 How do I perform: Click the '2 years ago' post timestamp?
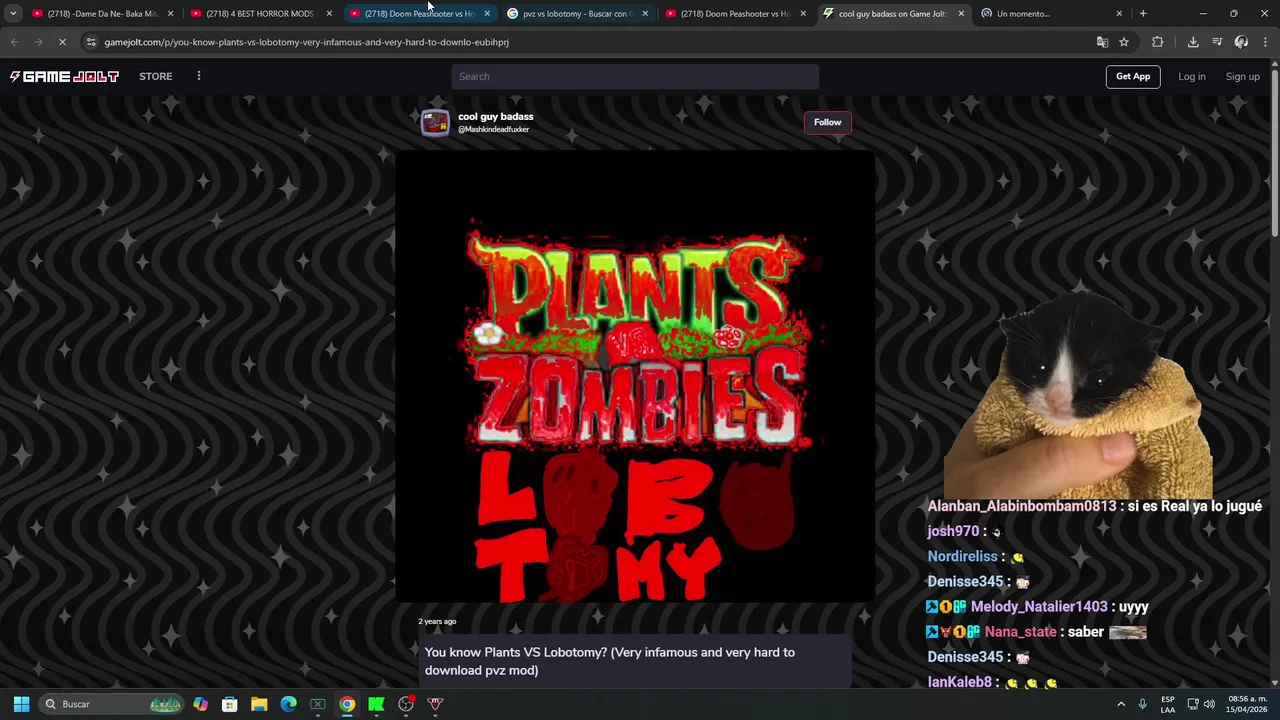coord(437,621)
